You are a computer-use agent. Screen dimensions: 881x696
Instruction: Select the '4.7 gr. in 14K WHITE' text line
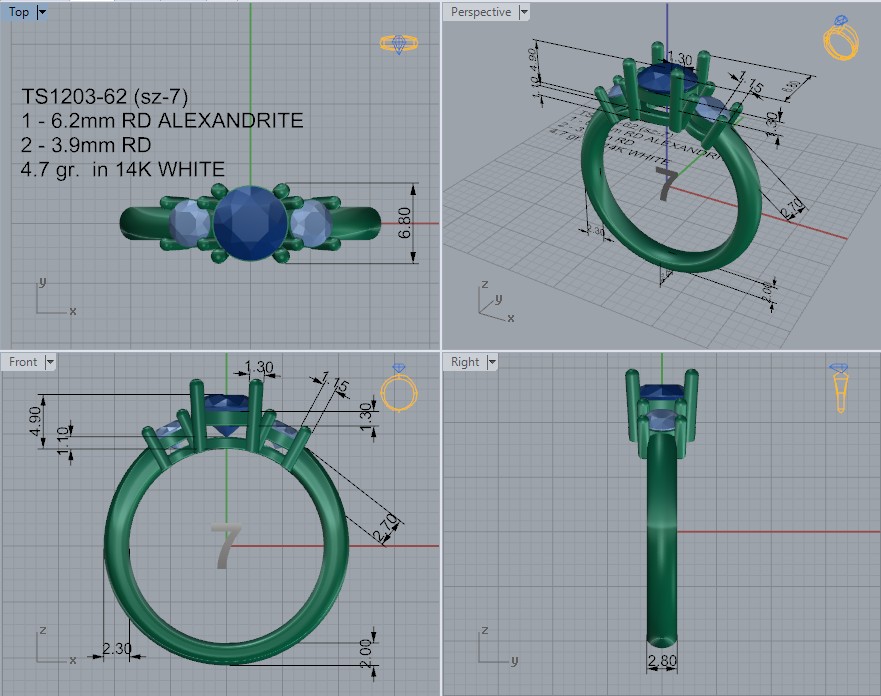(122, 170)
